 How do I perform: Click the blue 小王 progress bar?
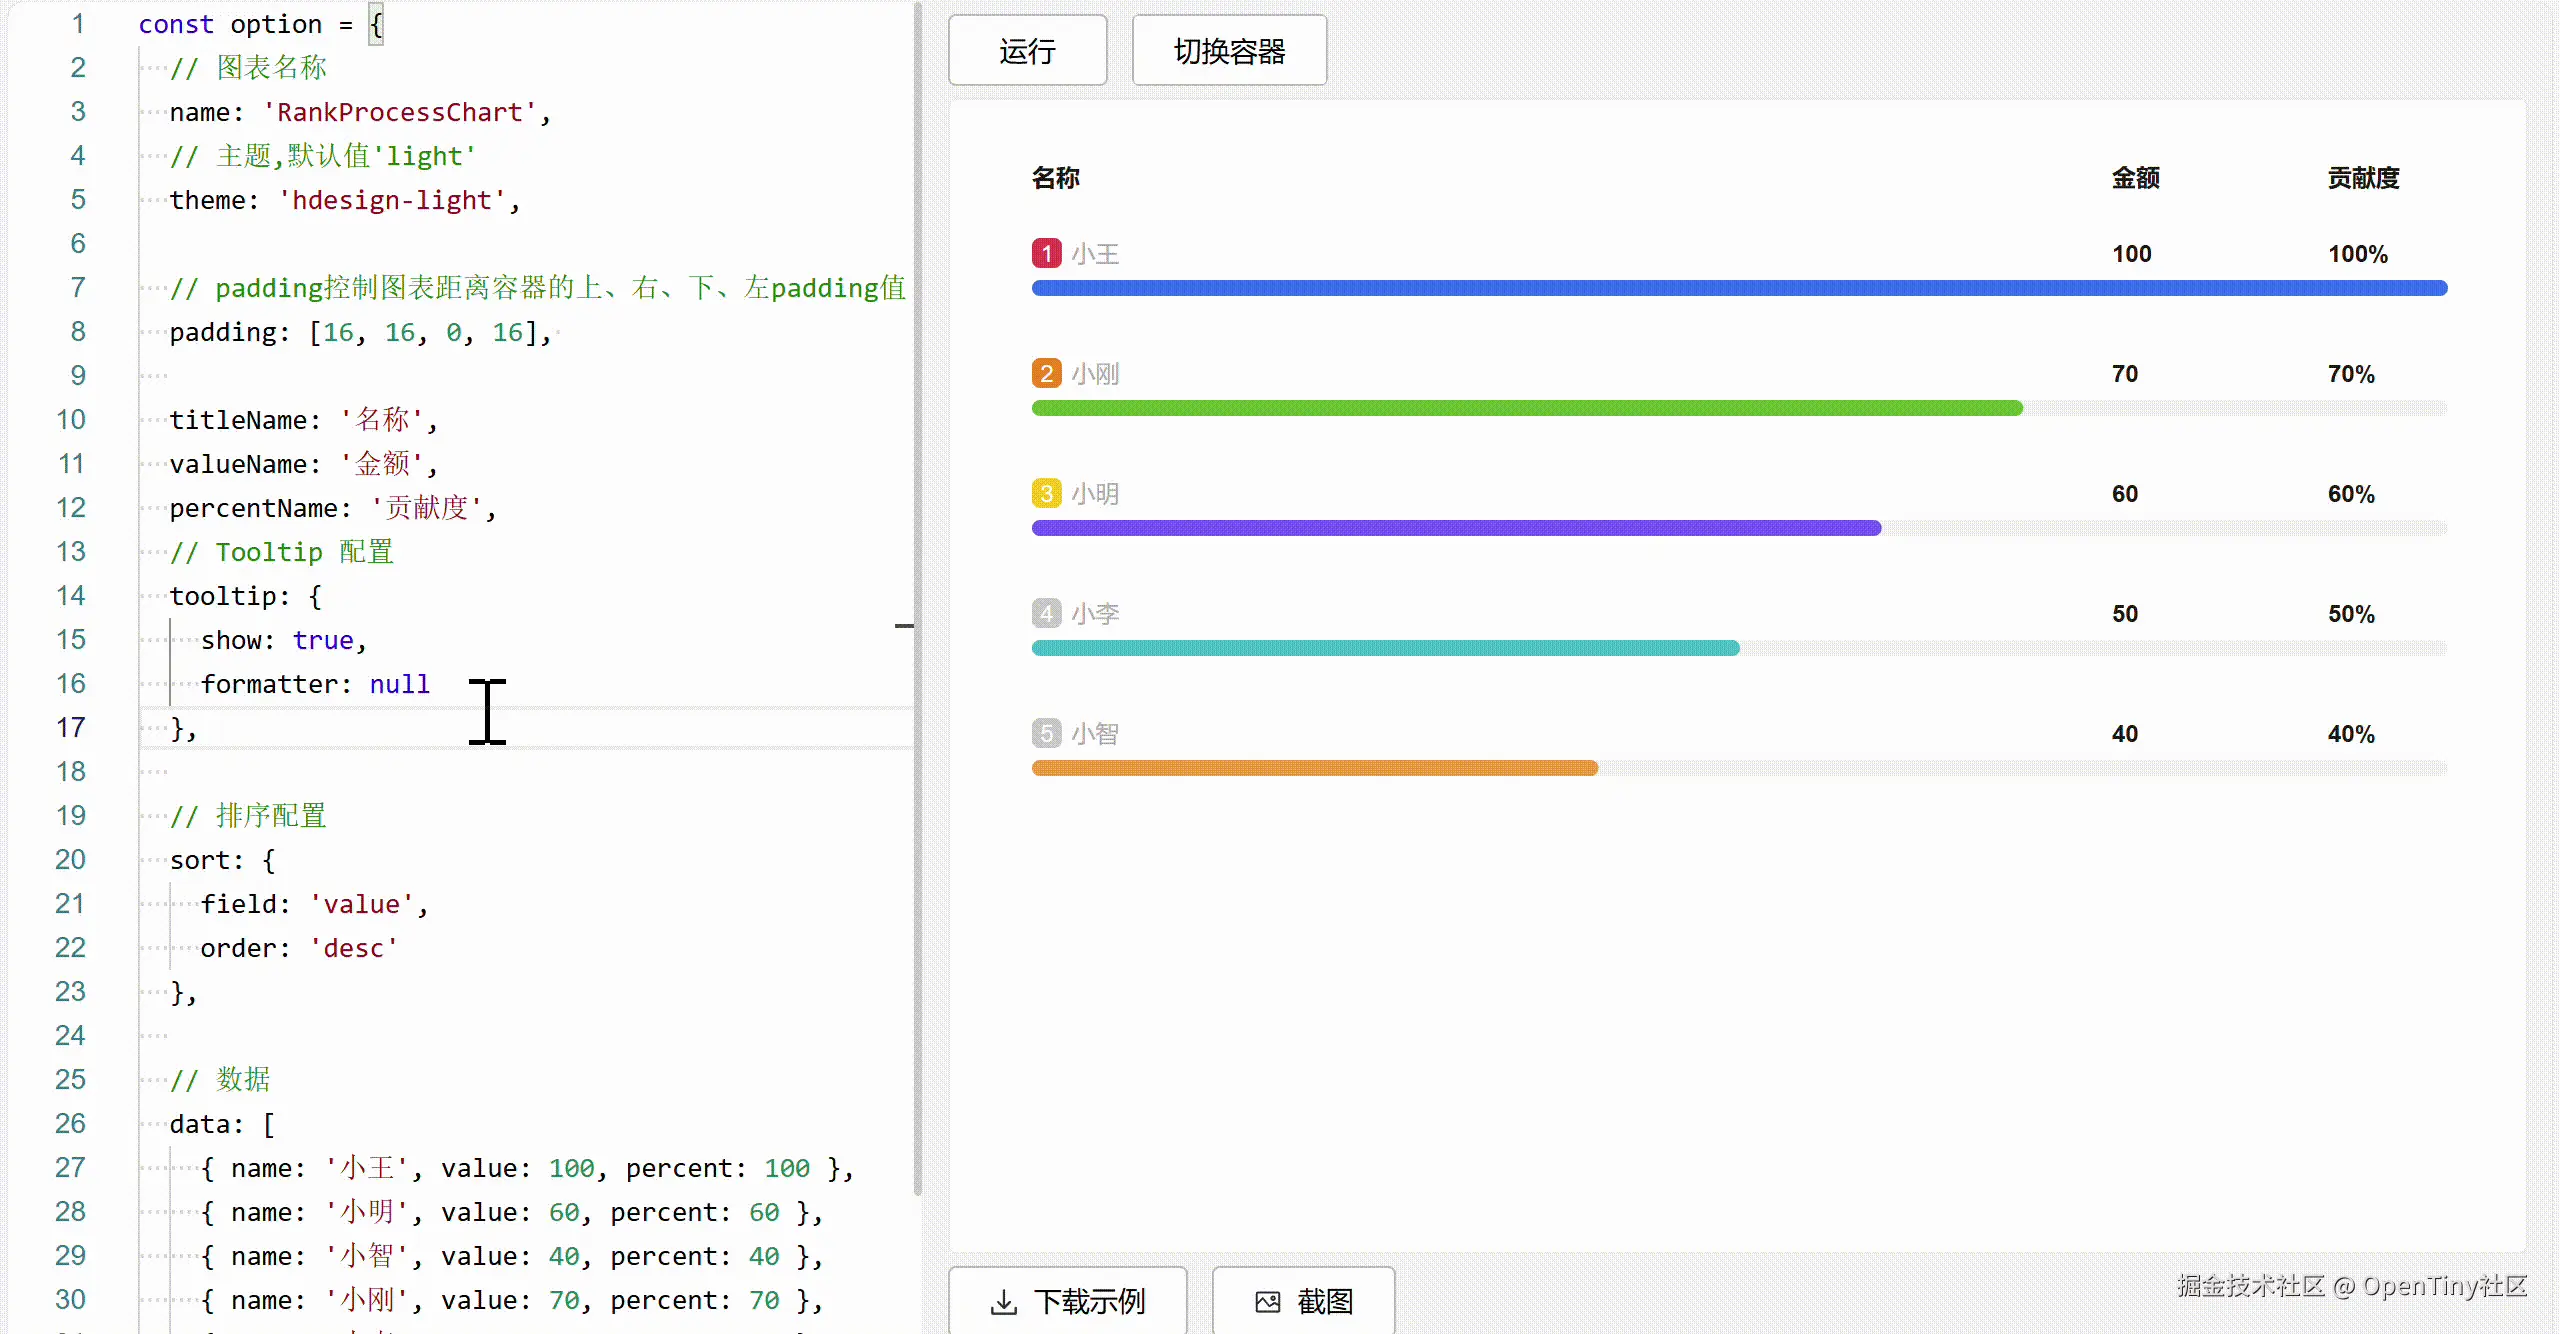1738,288
